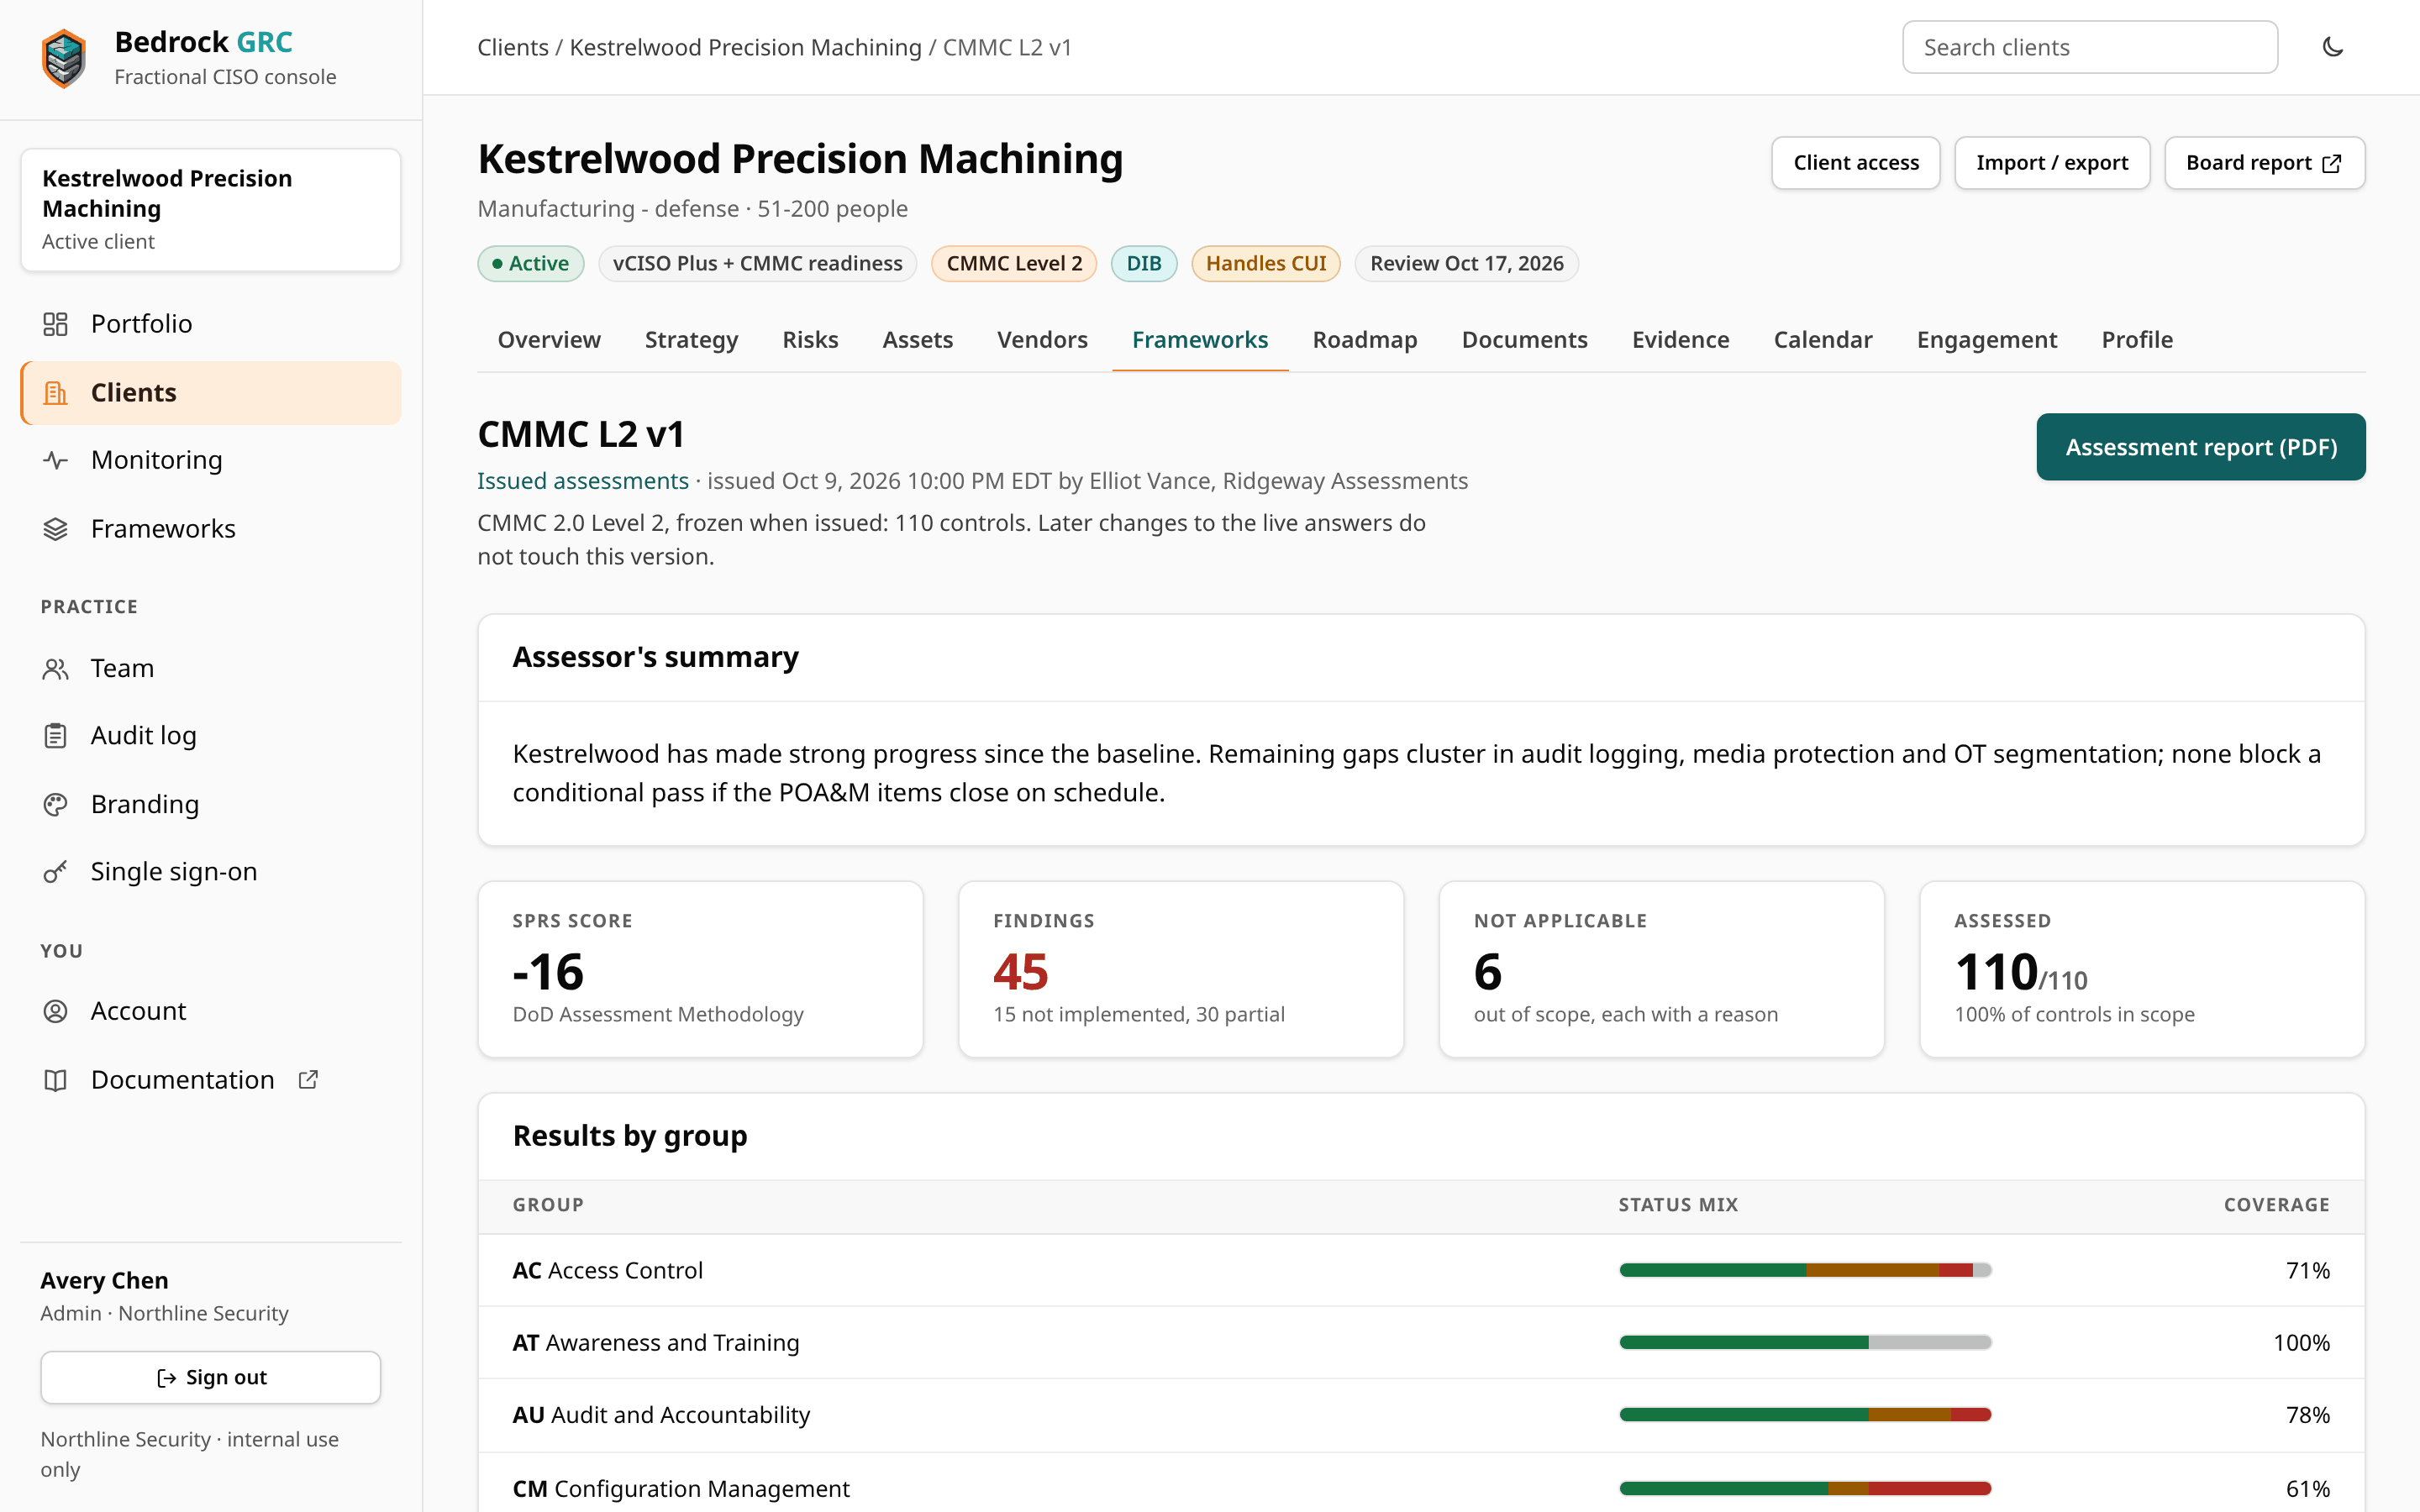This screenshot has width=2420, height=1512.
Task: Click the 71% coverage value
Action: pos(2308,1271)
